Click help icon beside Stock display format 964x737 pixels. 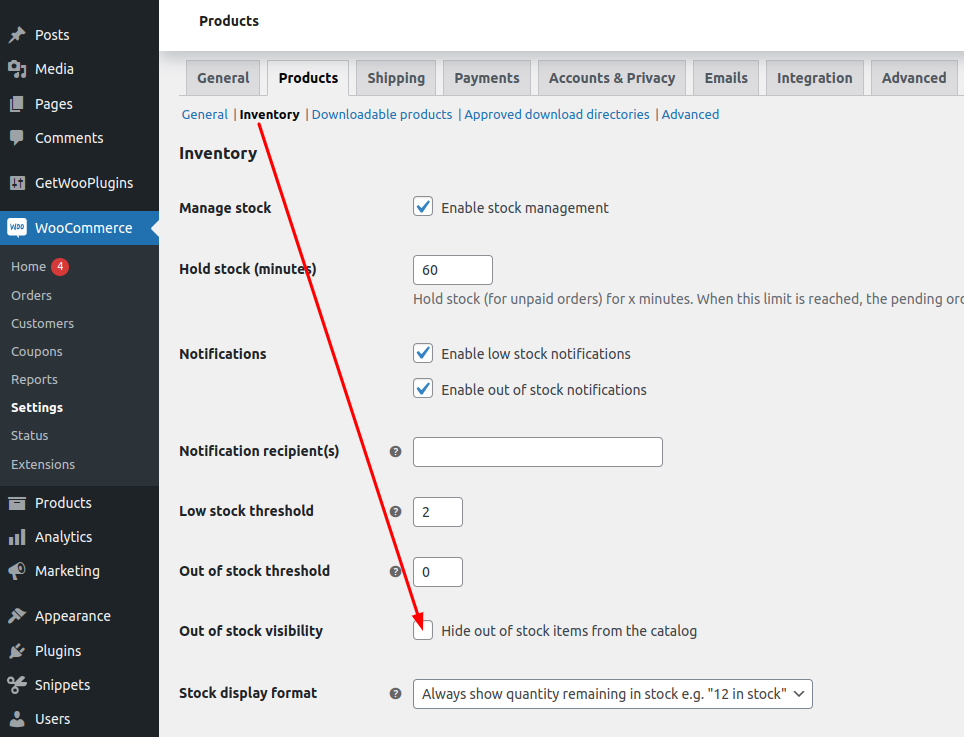(x=395, y=693)
